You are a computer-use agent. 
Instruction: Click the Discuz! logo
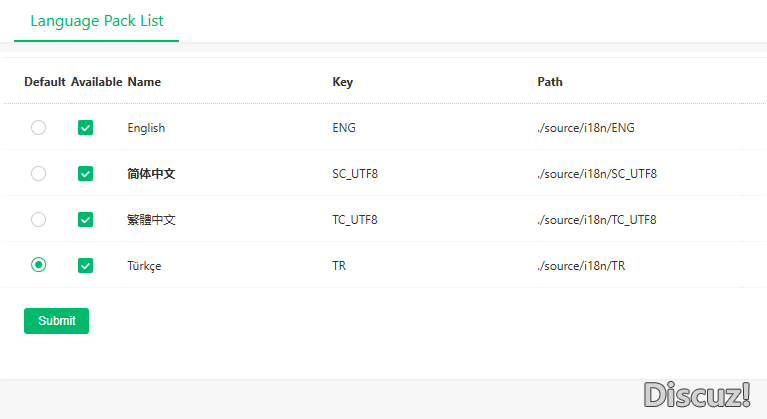697,395
